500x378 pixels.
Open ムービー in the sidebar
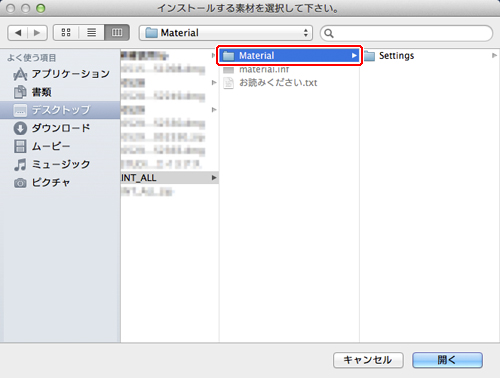[61, 146]
